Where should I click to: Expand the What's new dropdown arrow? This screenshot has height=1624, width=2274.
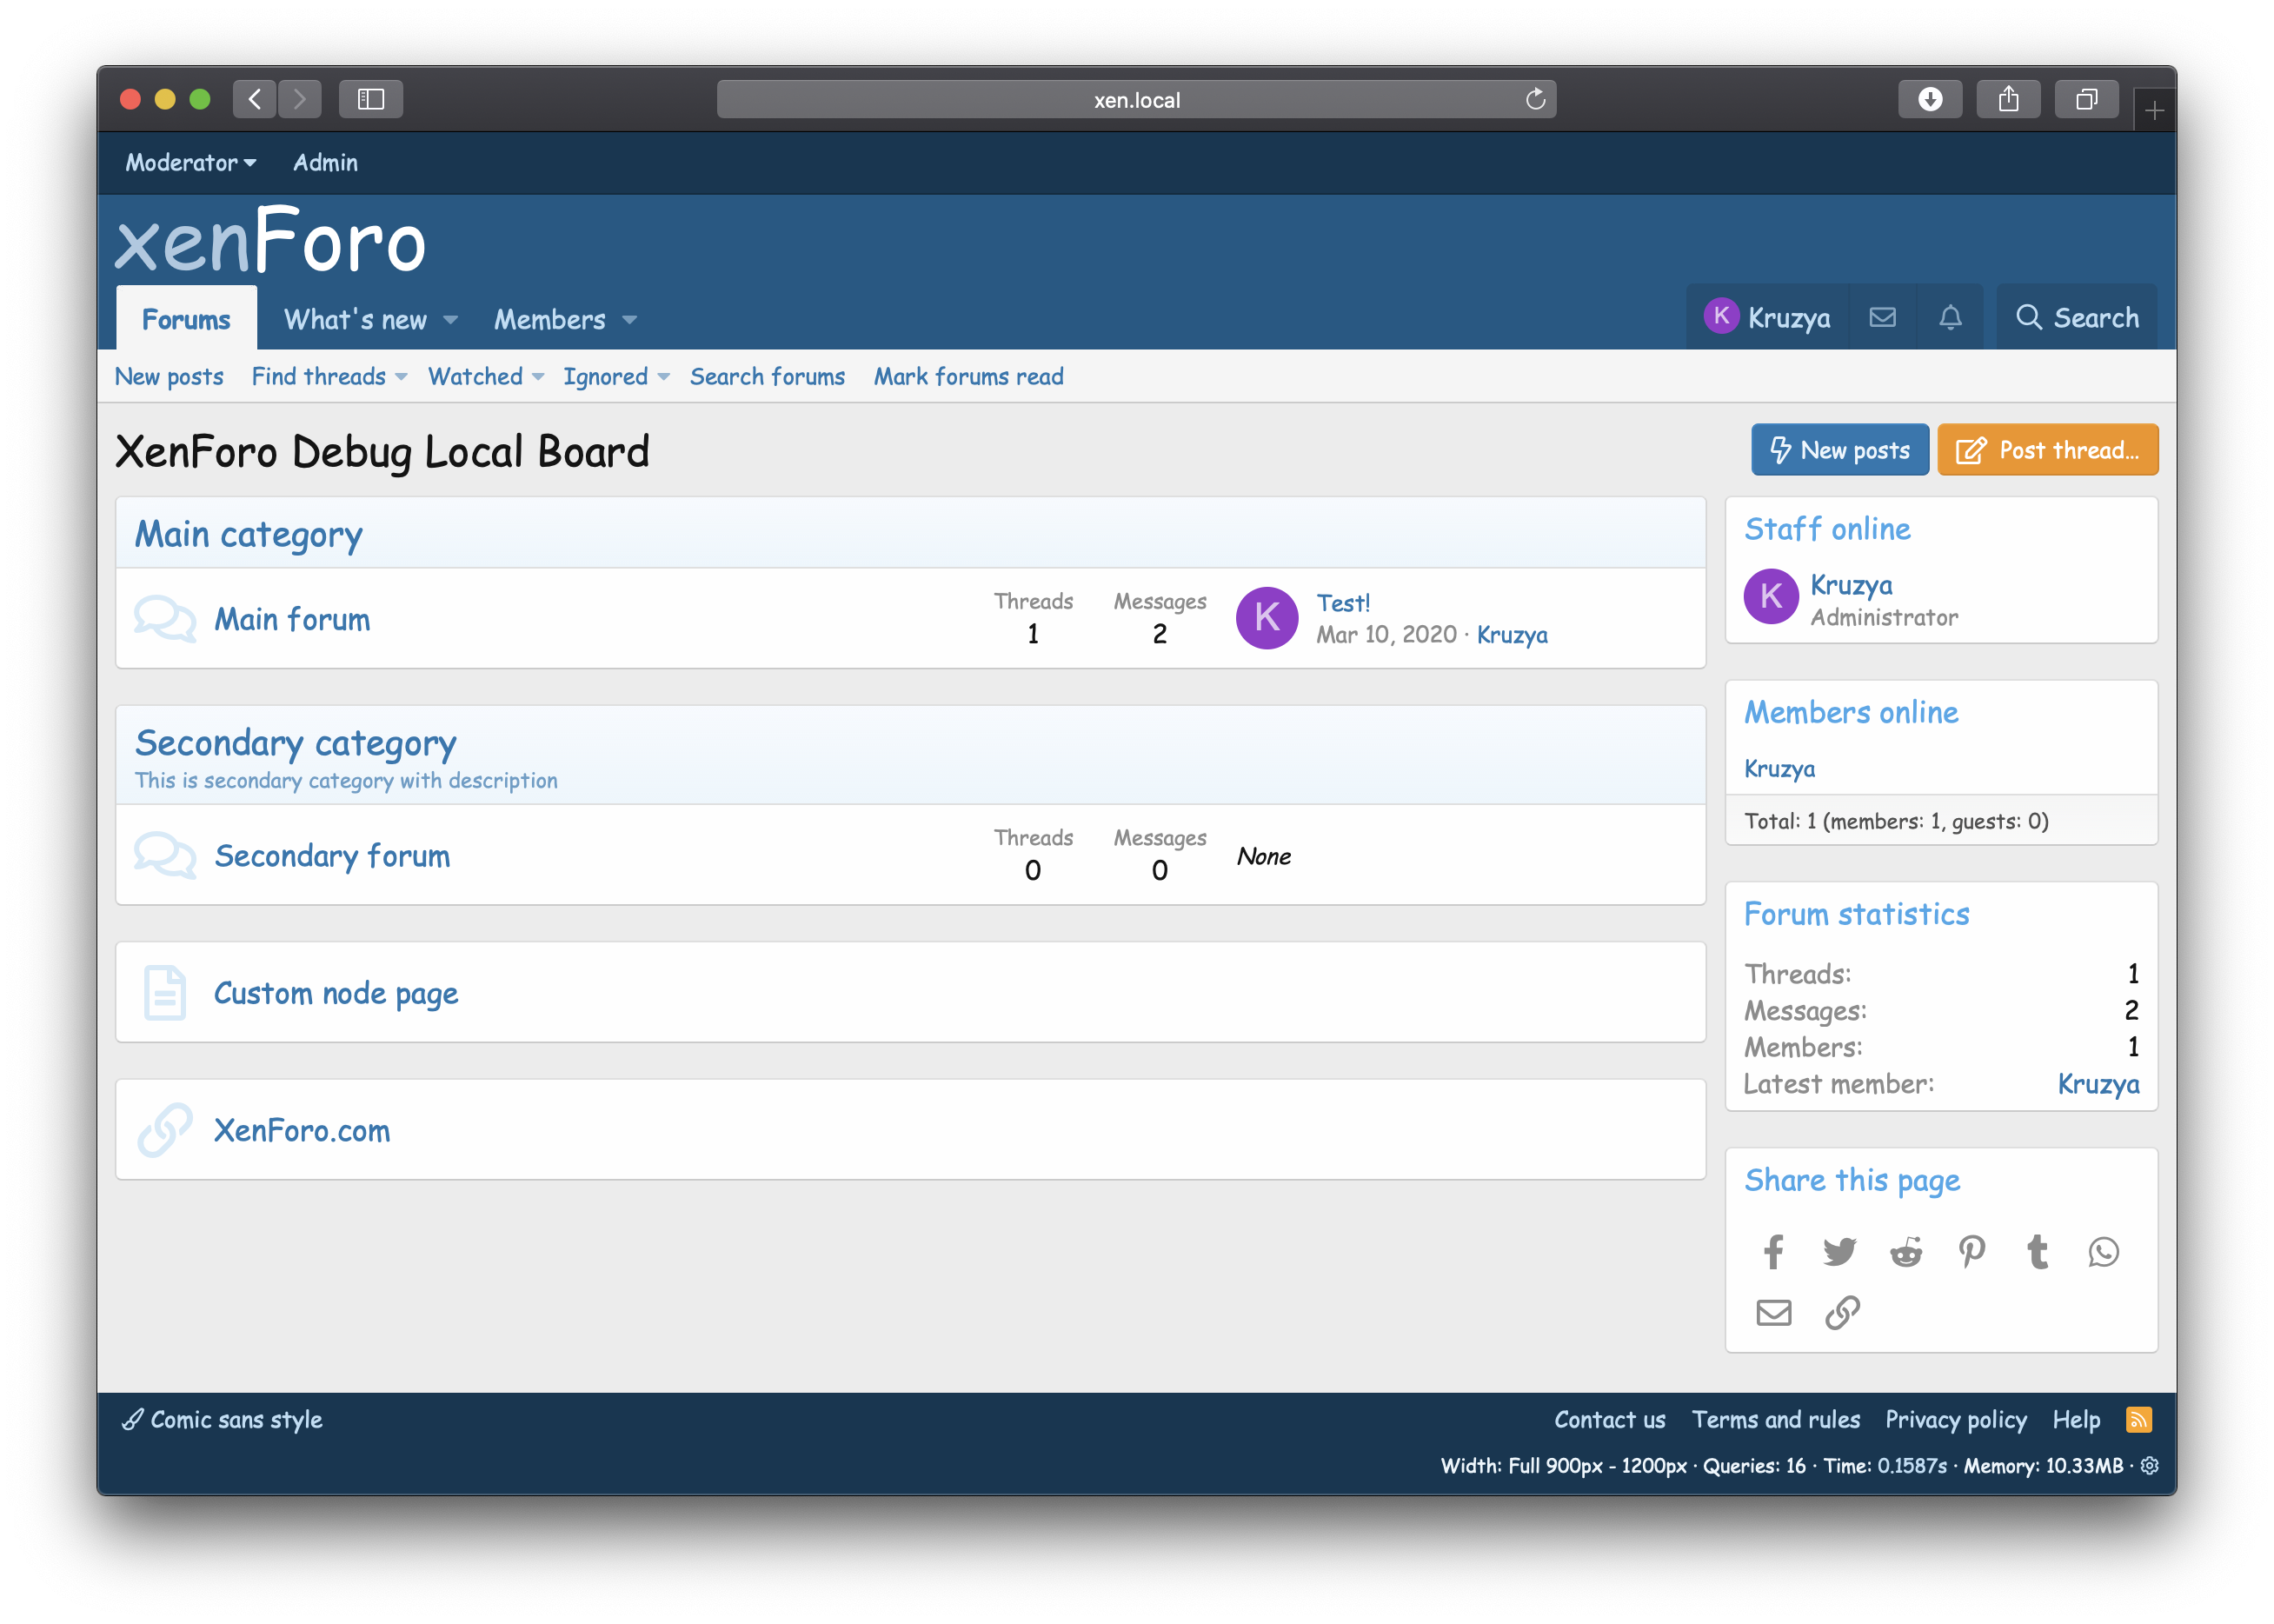pos(451,320)
